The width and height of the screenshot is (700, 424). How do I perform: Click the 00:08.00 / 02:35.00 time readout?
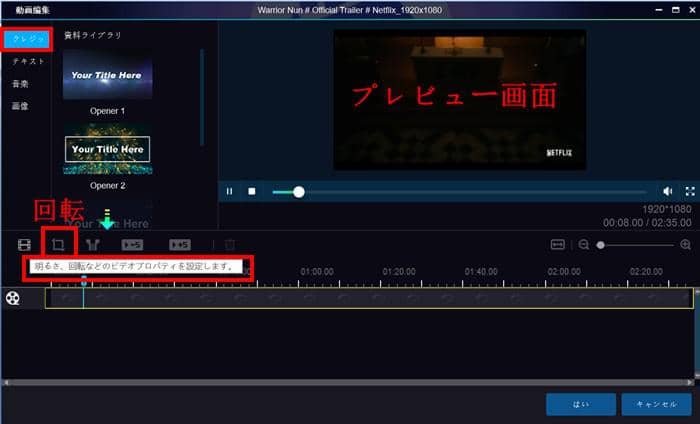(647, 222)
